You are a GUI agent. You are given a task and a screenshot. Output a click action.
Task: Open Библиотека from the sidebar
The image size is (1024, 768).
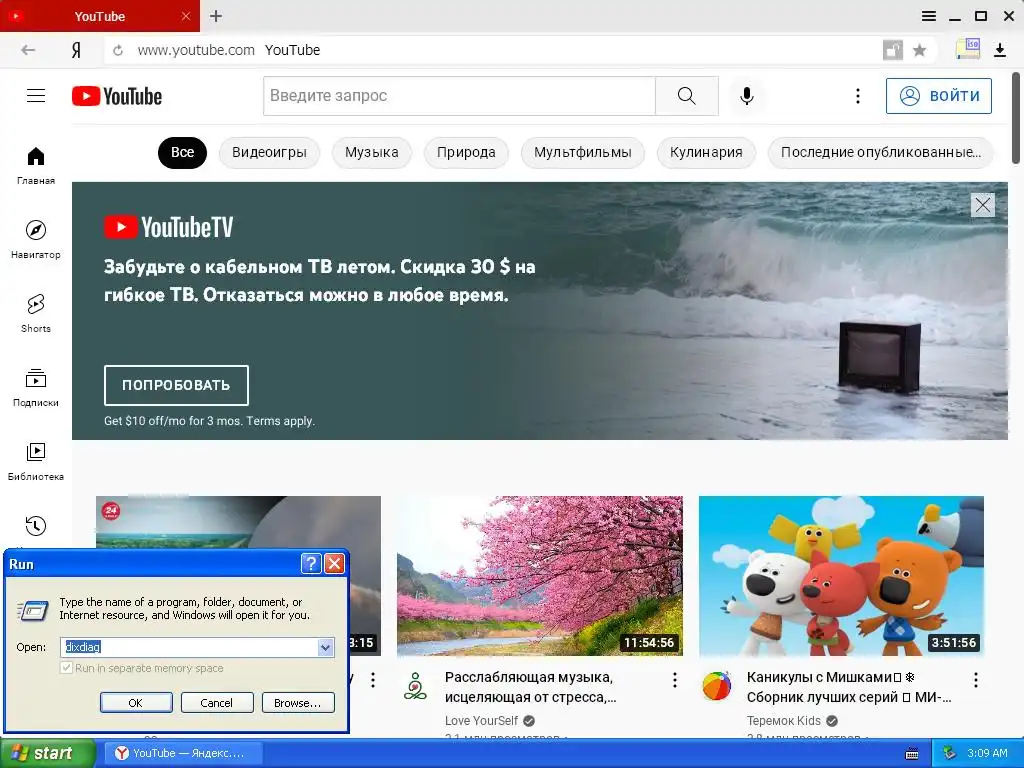(x=36, y=461)
